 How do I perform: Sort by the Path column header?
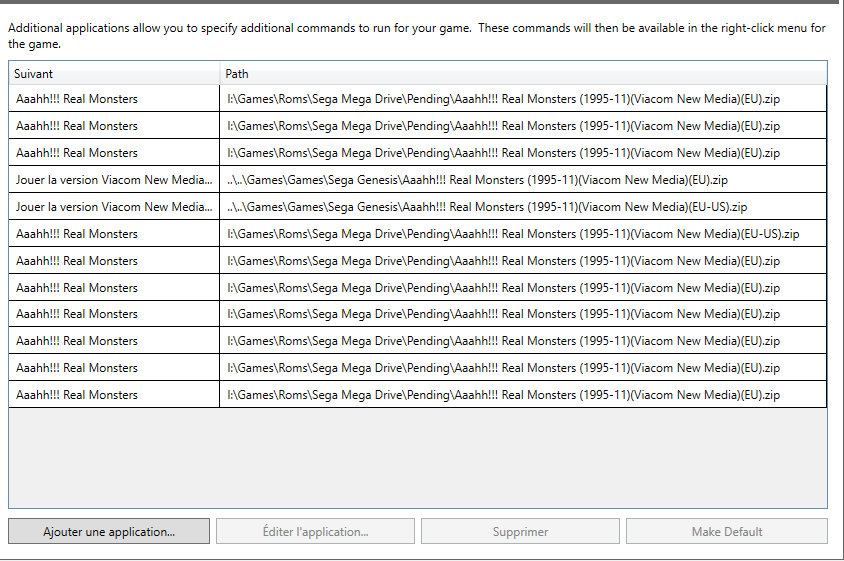click(x=523, y=74)
